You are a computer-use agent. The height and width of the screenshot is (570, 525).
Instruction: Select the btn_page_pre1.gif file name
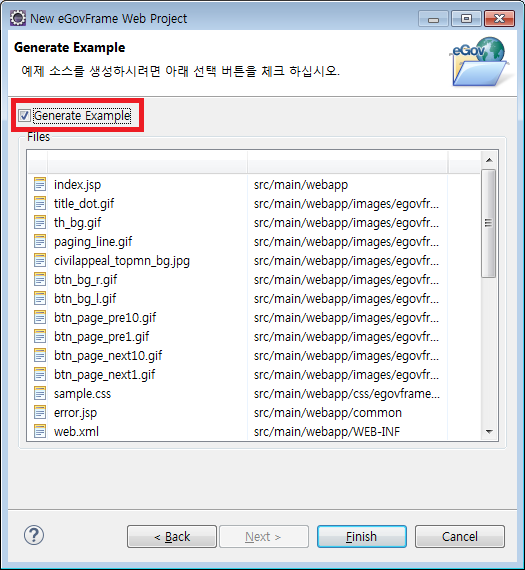101,337
